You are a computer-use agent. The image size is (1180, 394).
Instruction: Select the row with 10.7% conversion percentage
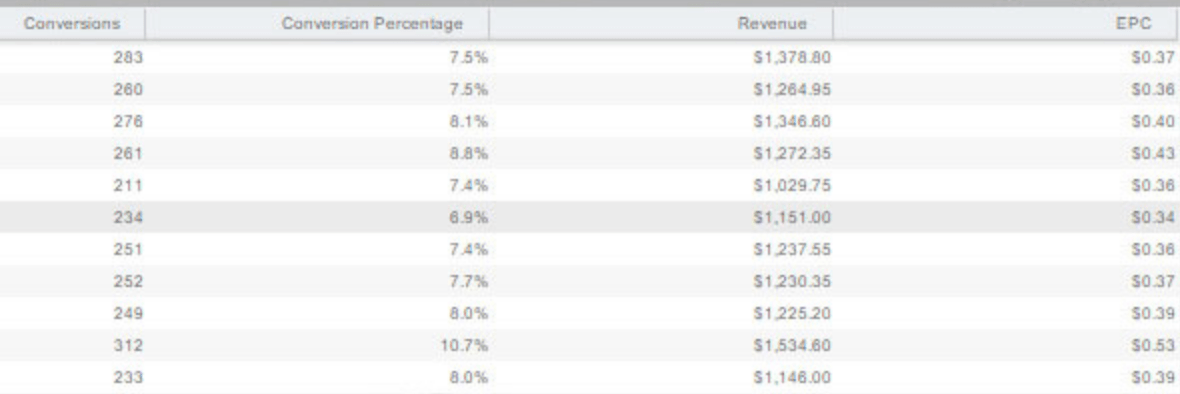coord(590,345)
